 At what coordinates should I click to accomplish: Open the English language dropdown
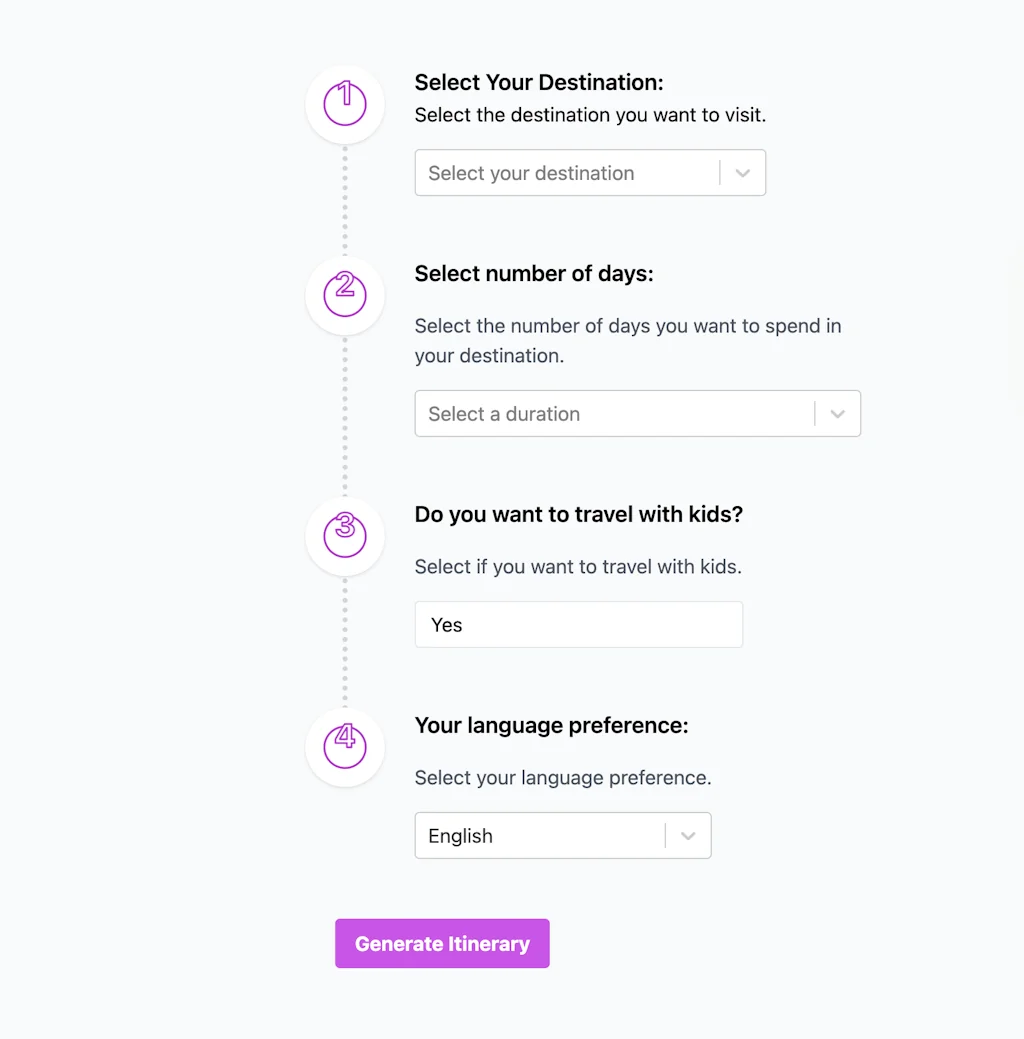point(539,836)
